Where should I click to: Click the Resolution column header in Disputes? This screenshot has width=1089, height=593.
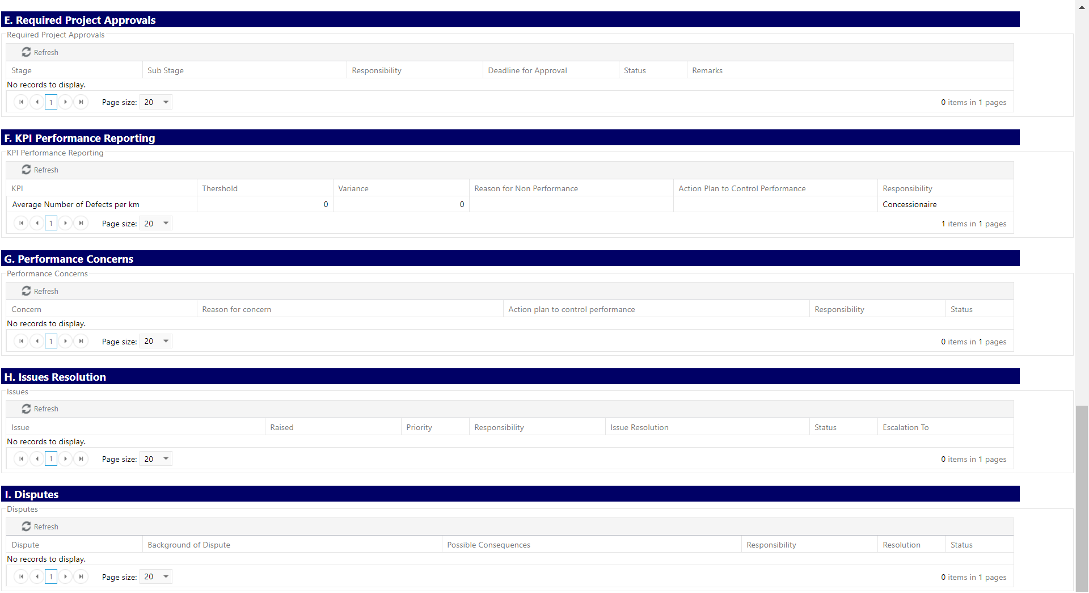(901, 545)
